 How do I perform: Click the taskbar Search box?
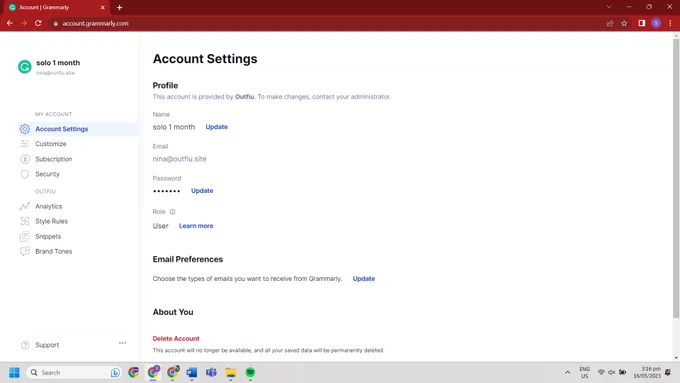(x=74, y=373)
